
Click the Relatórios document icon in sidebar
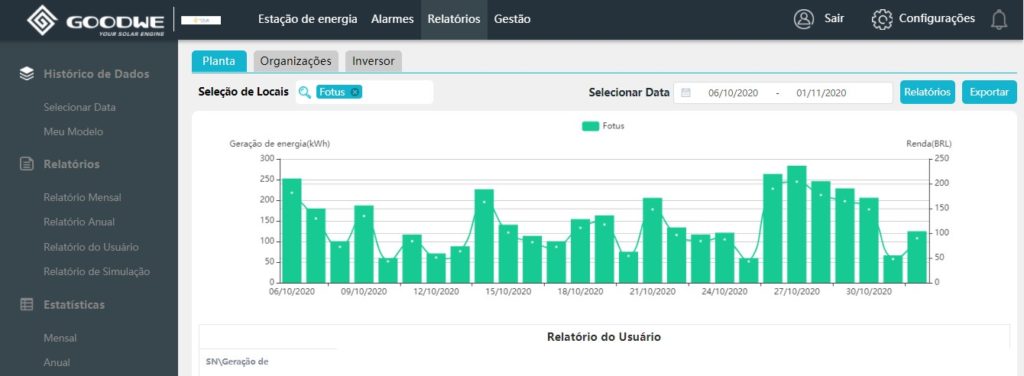coord(27,164)
